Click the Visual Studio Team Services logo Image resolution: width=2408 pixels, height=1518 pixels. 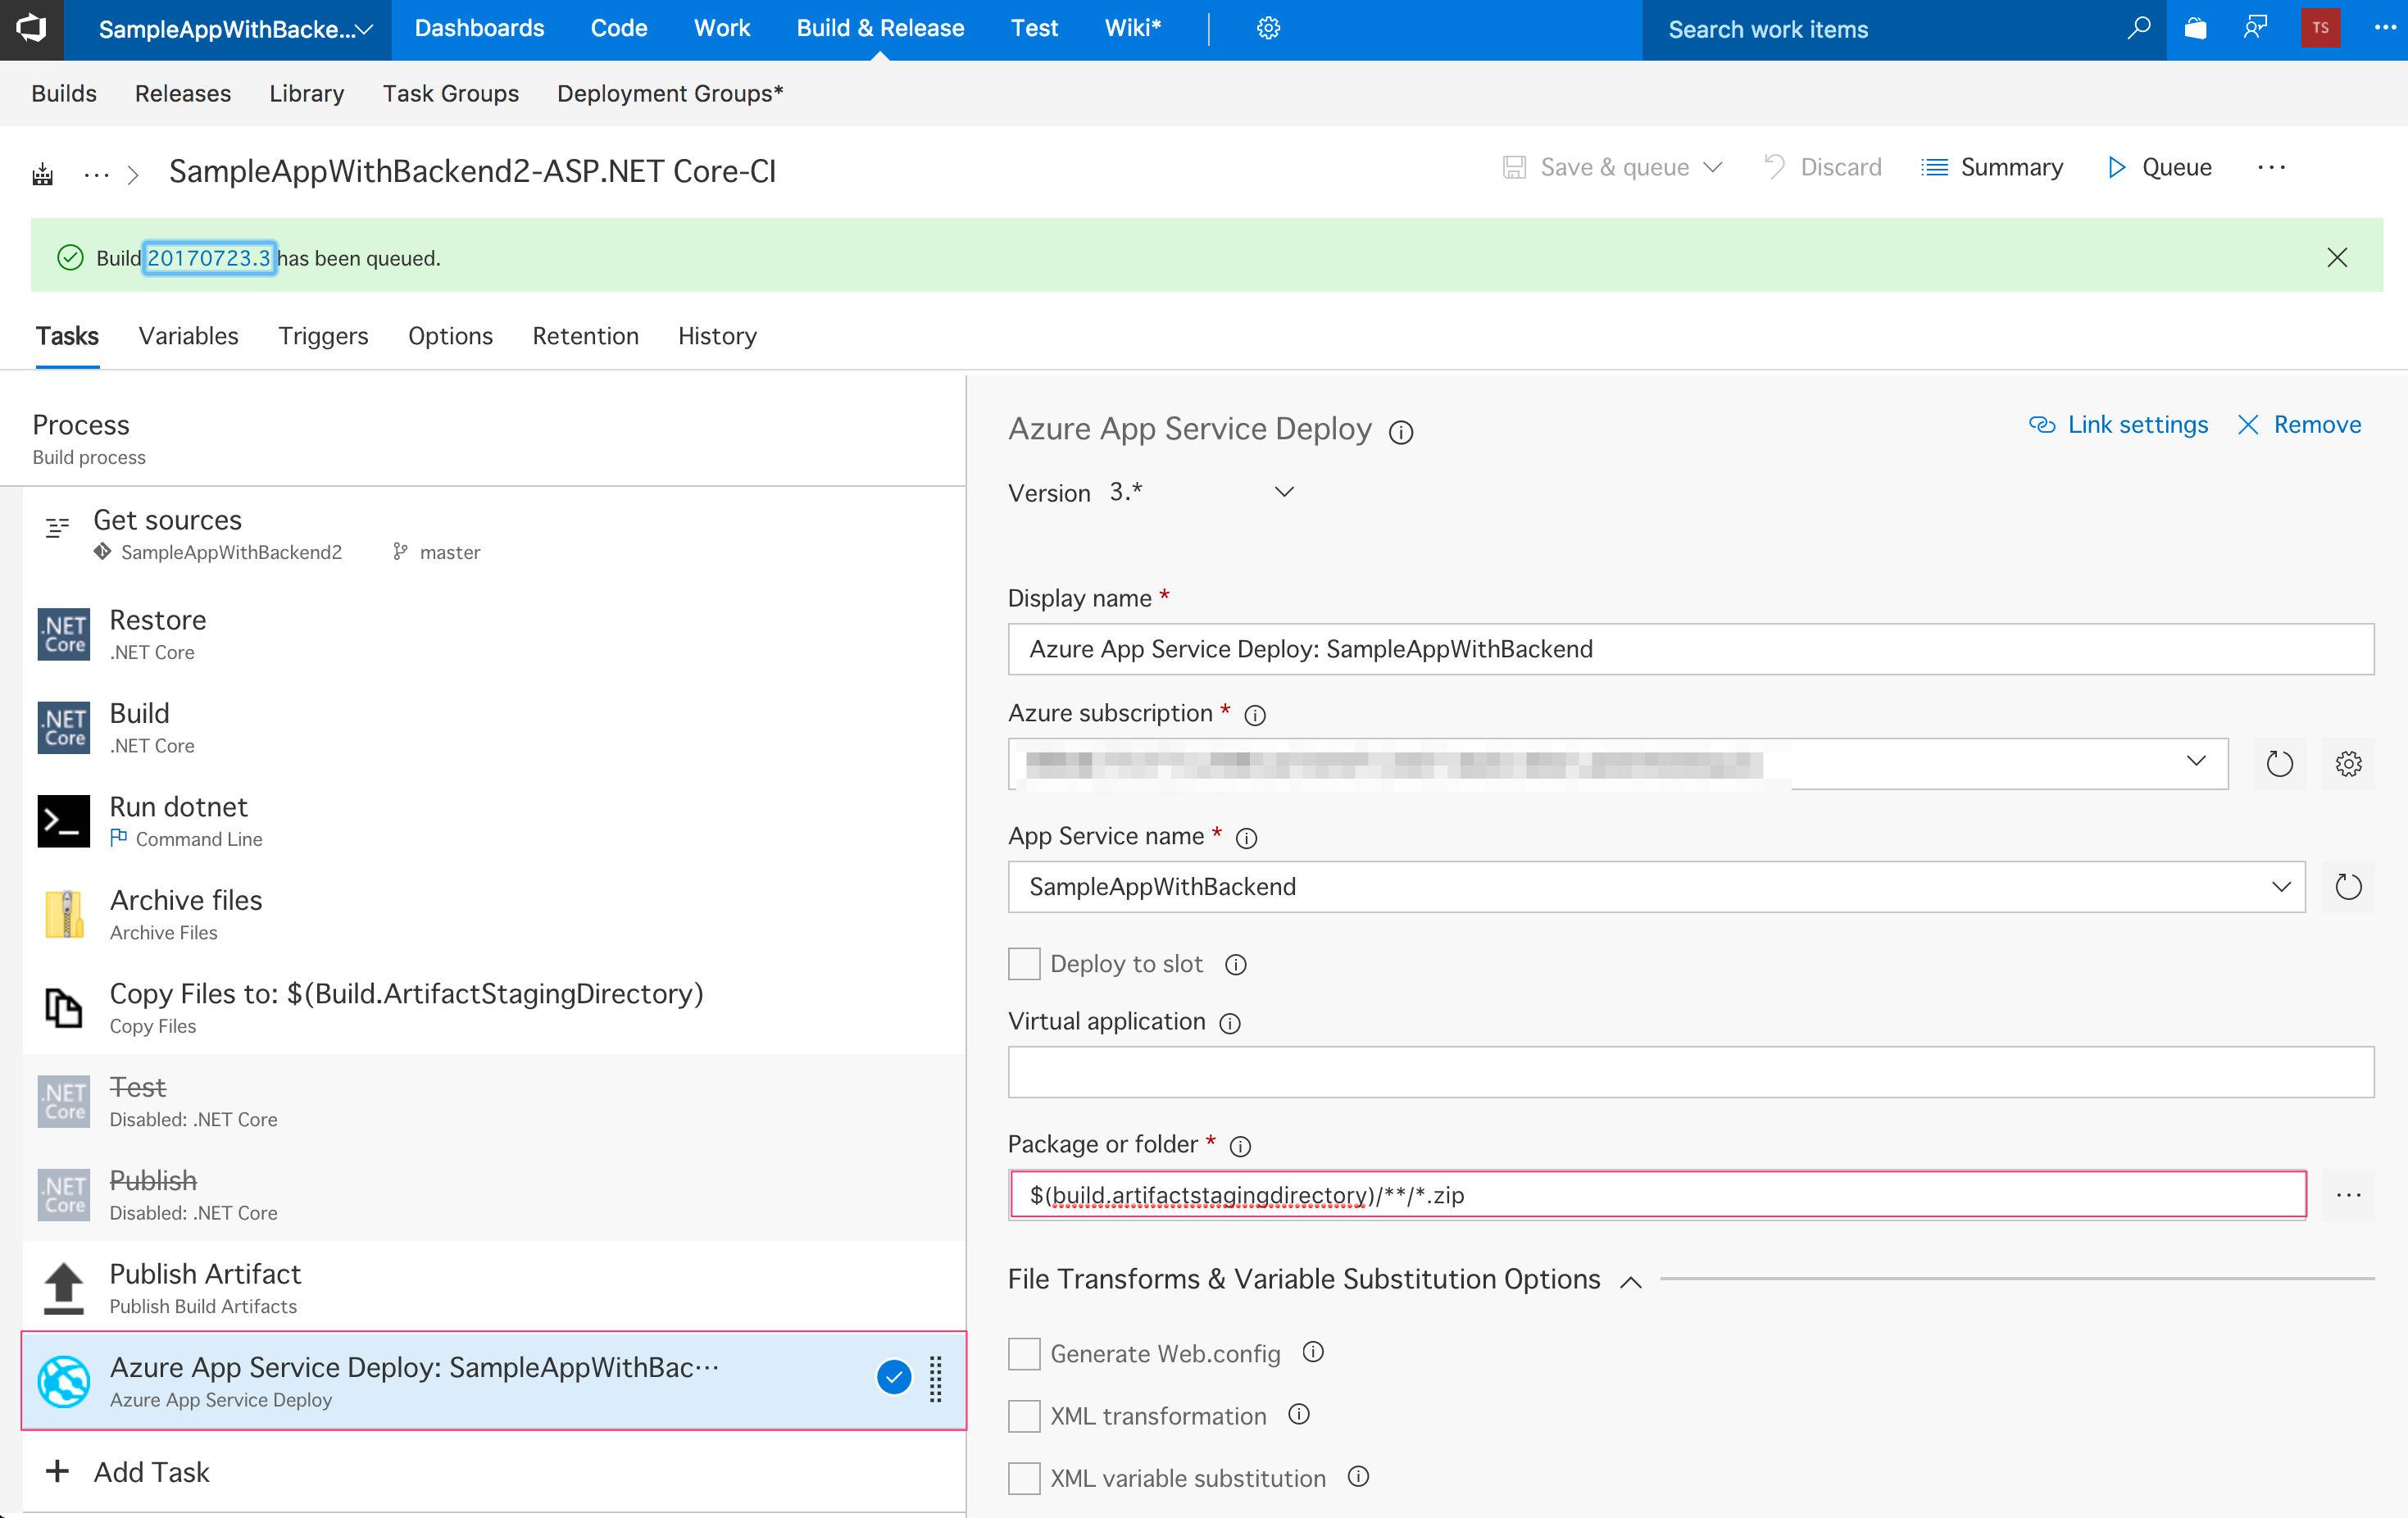tap(31, 29)
